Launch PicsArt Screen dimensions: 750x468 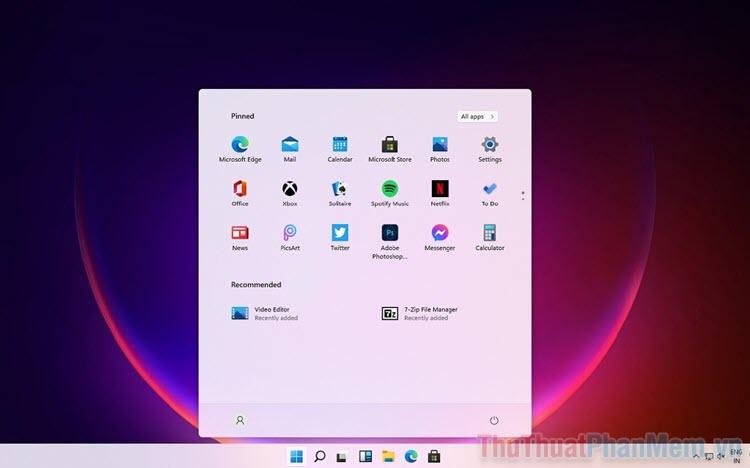coord(290,238)
